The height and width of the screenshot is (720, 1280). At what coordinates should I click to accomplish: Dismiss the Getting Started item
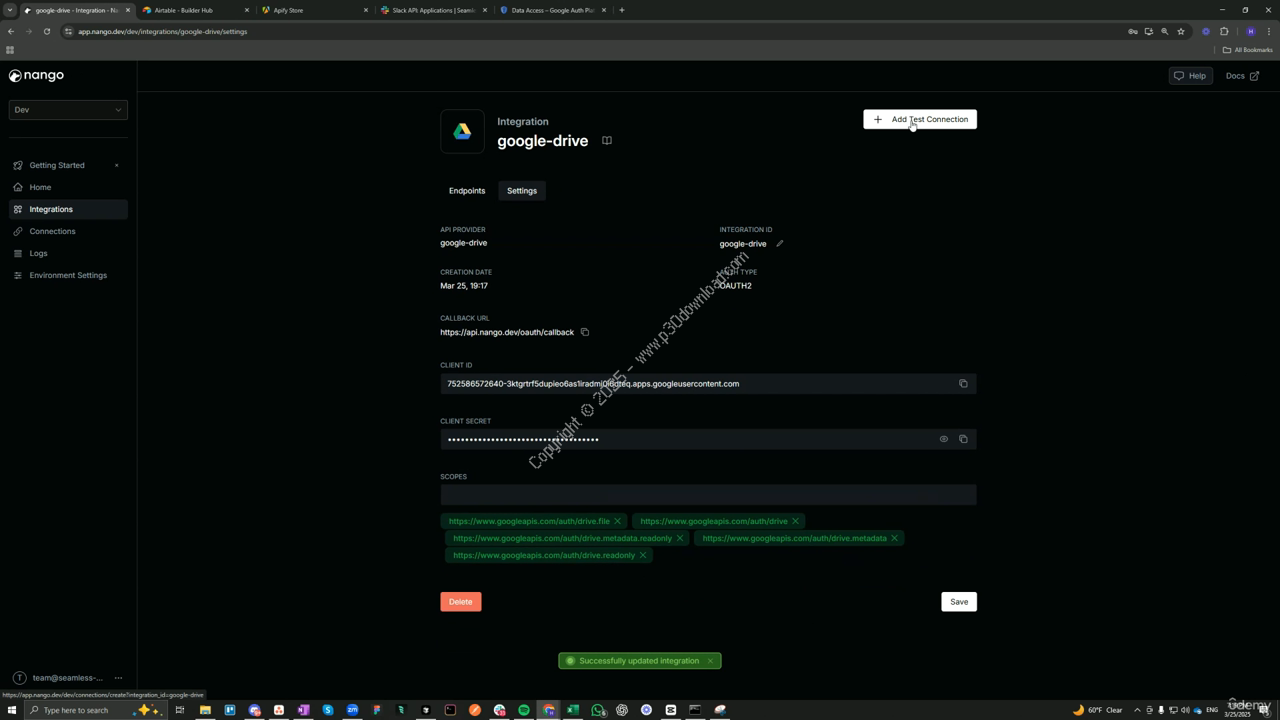coord(116,165)
